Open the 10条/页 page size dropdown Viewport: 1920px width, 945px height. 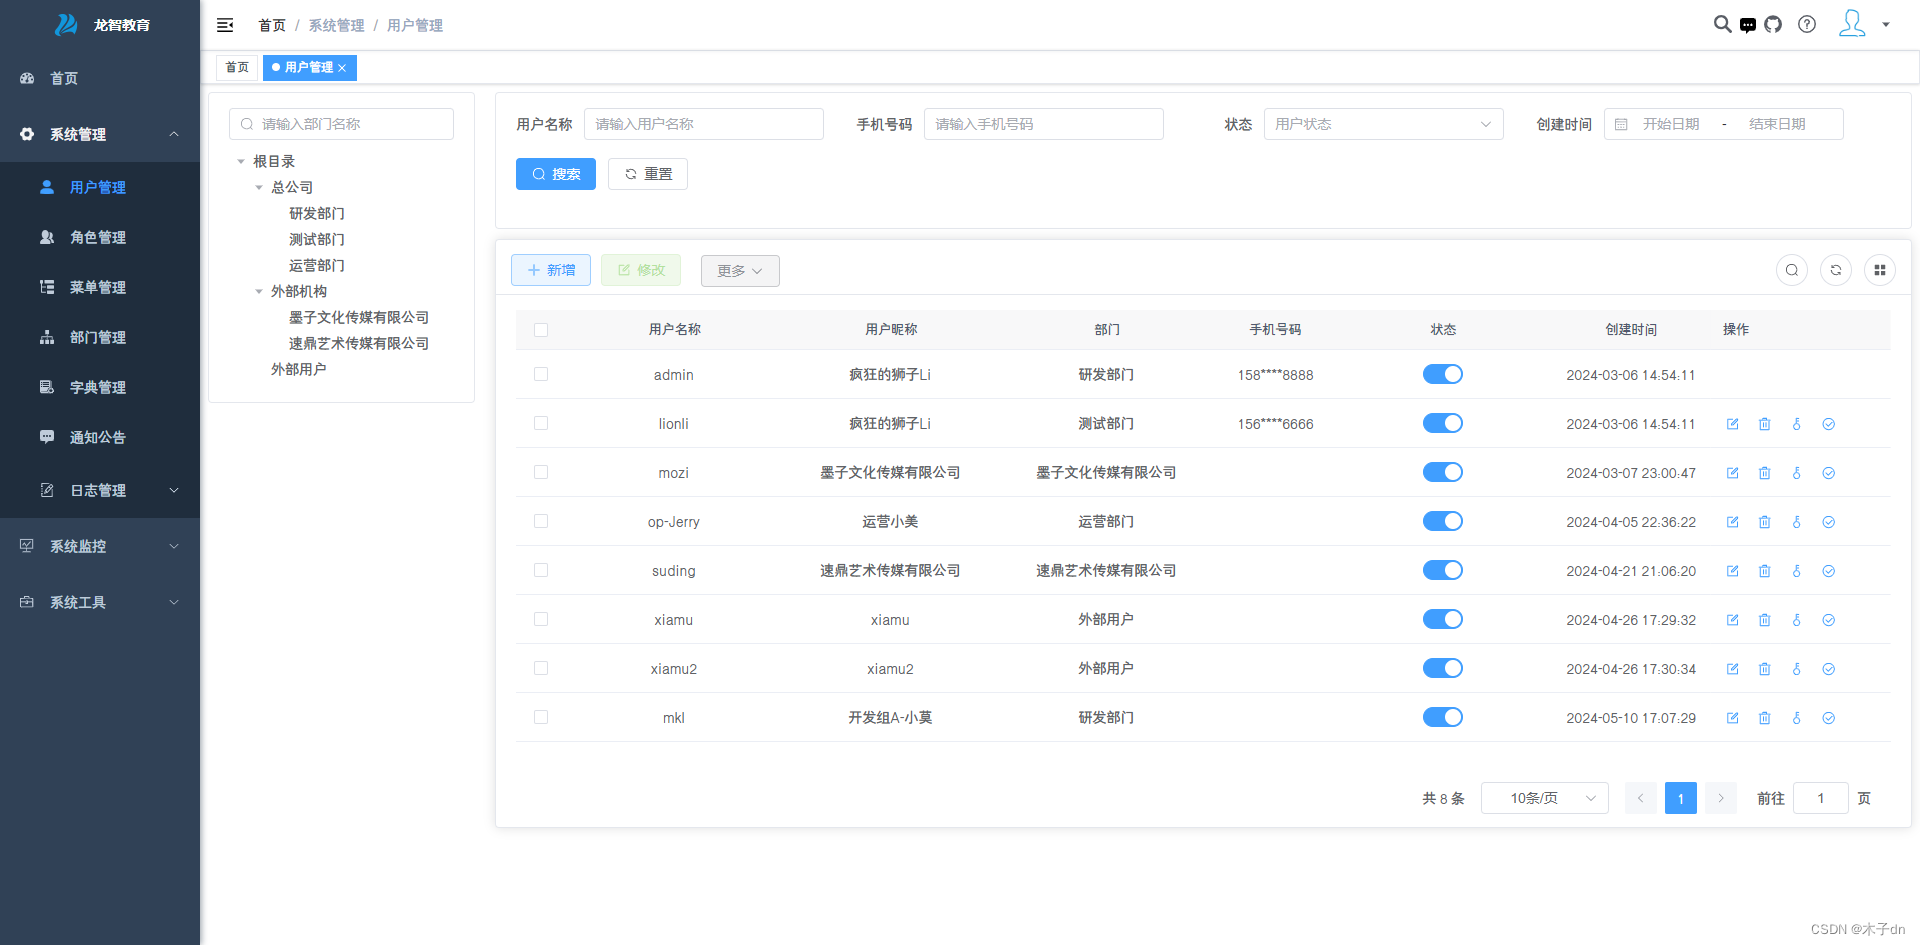pos(1545,798)
